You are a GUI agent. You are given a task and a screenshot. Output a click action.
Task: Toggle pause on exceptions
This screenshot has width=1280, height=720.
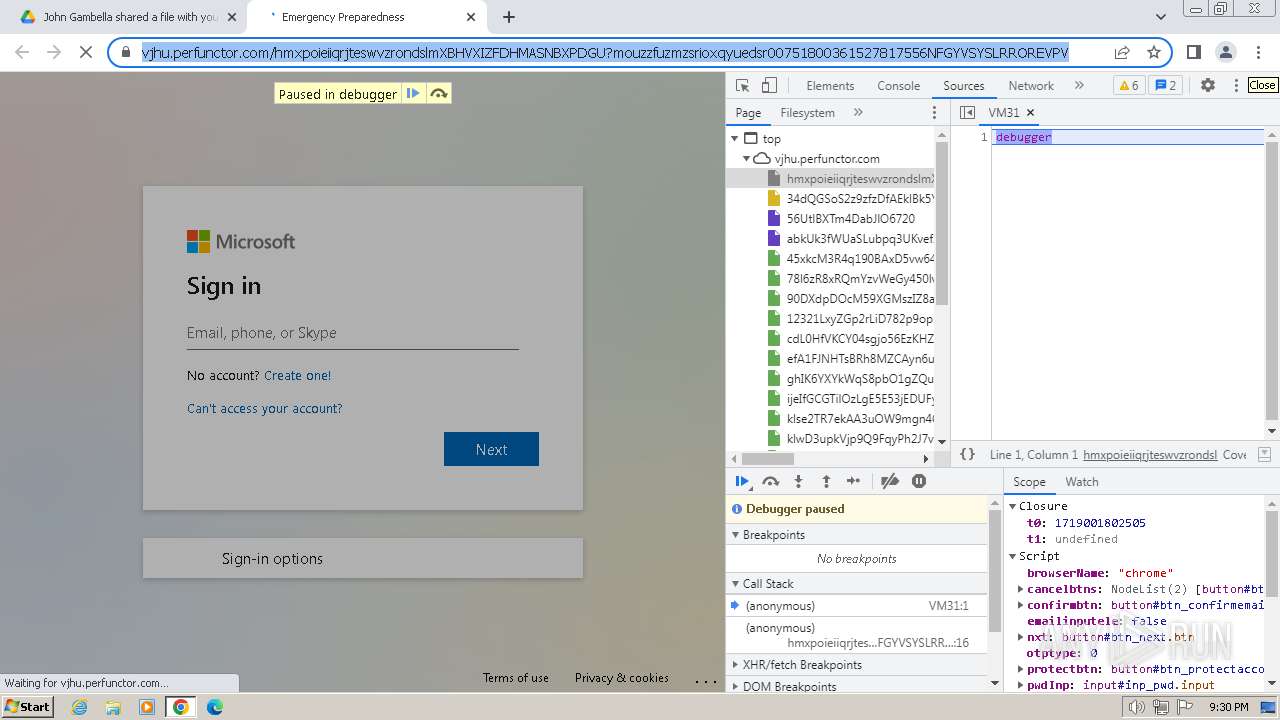click(x=919, y=481)
